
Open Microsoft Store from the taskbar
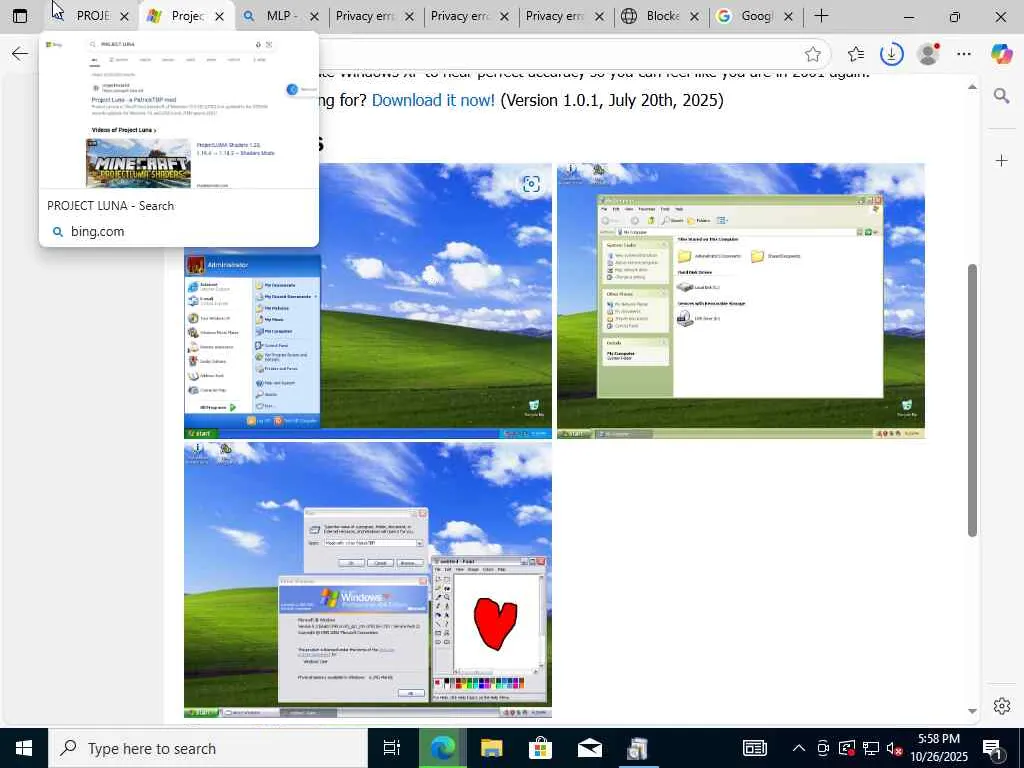(x=540, y=748)
